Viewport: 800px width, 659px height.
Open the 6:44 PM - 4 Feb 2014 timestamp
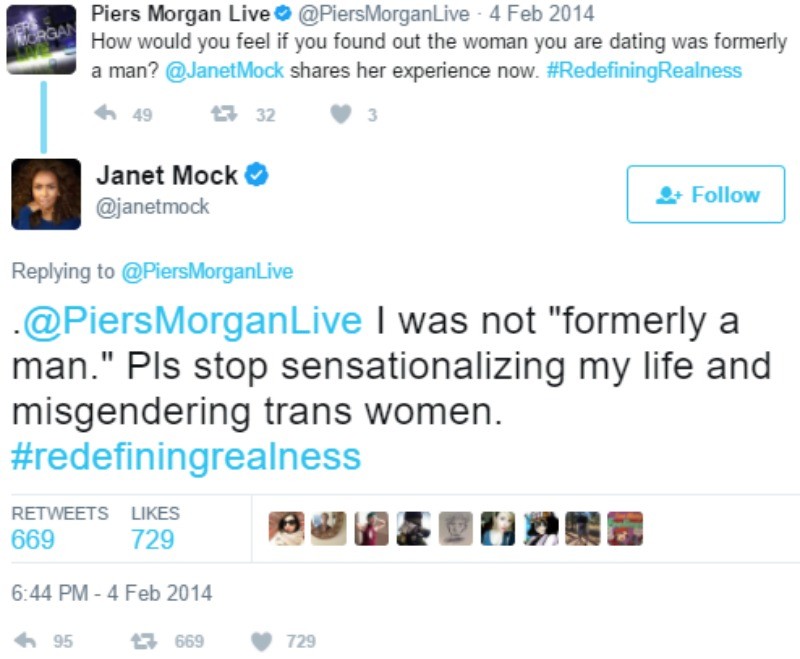[111, 592]
